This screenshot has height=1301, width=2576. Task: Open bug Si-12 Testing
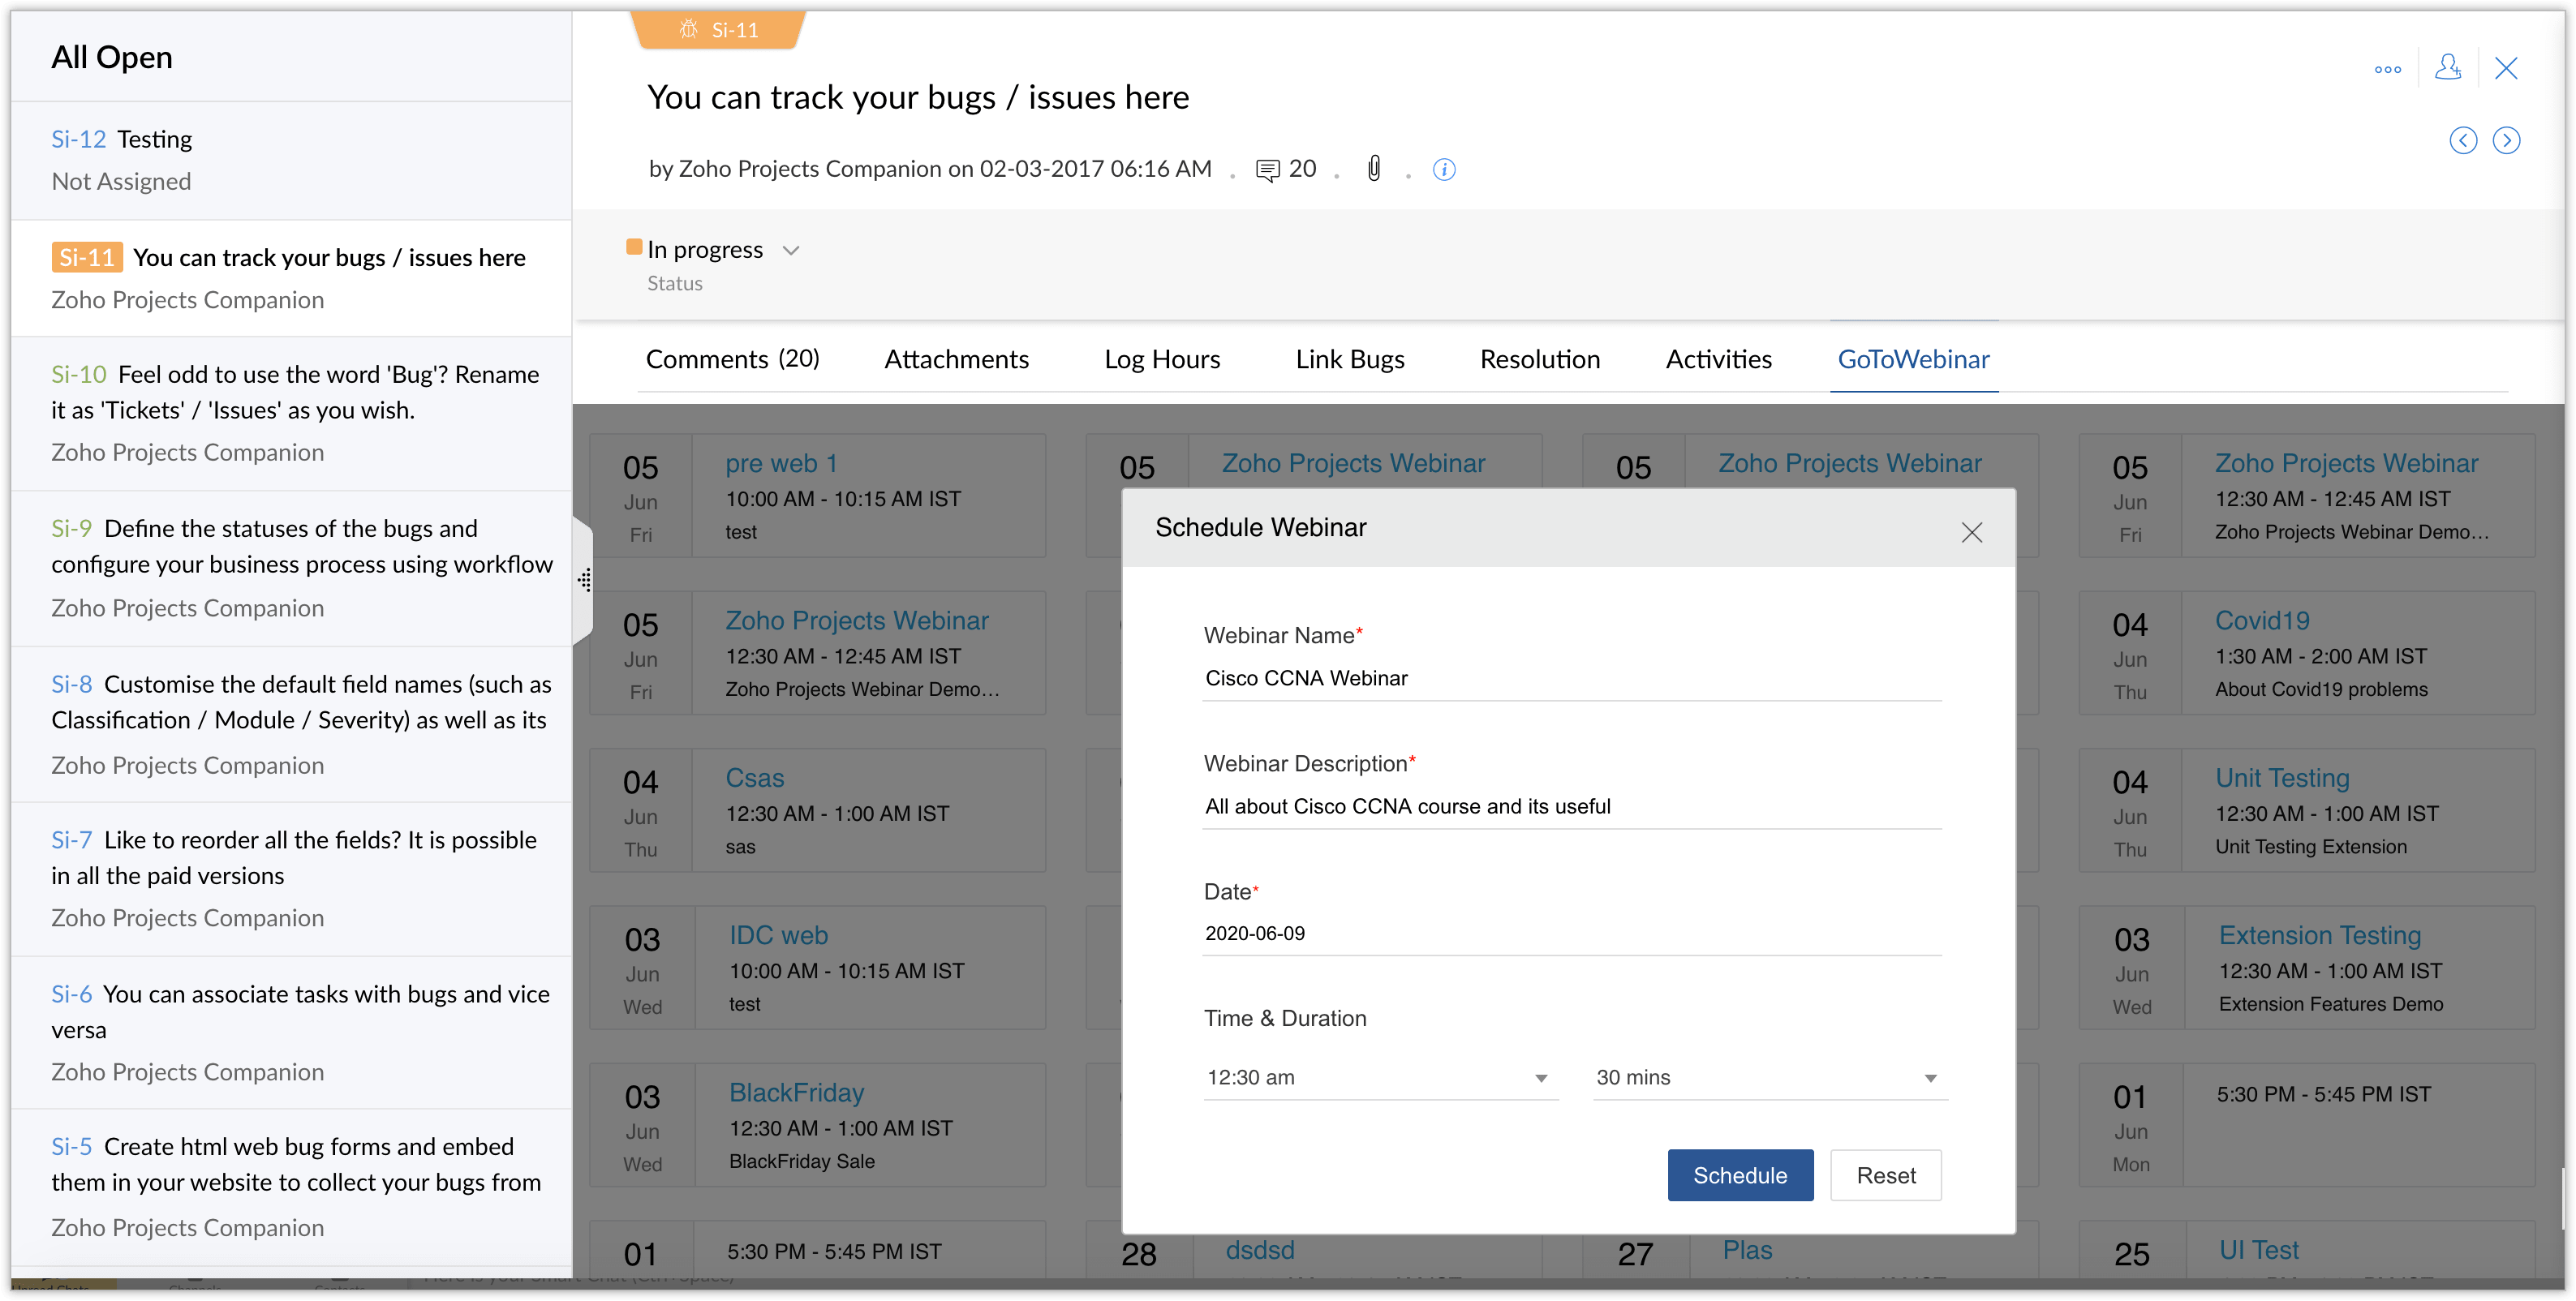tap(291, 160)
